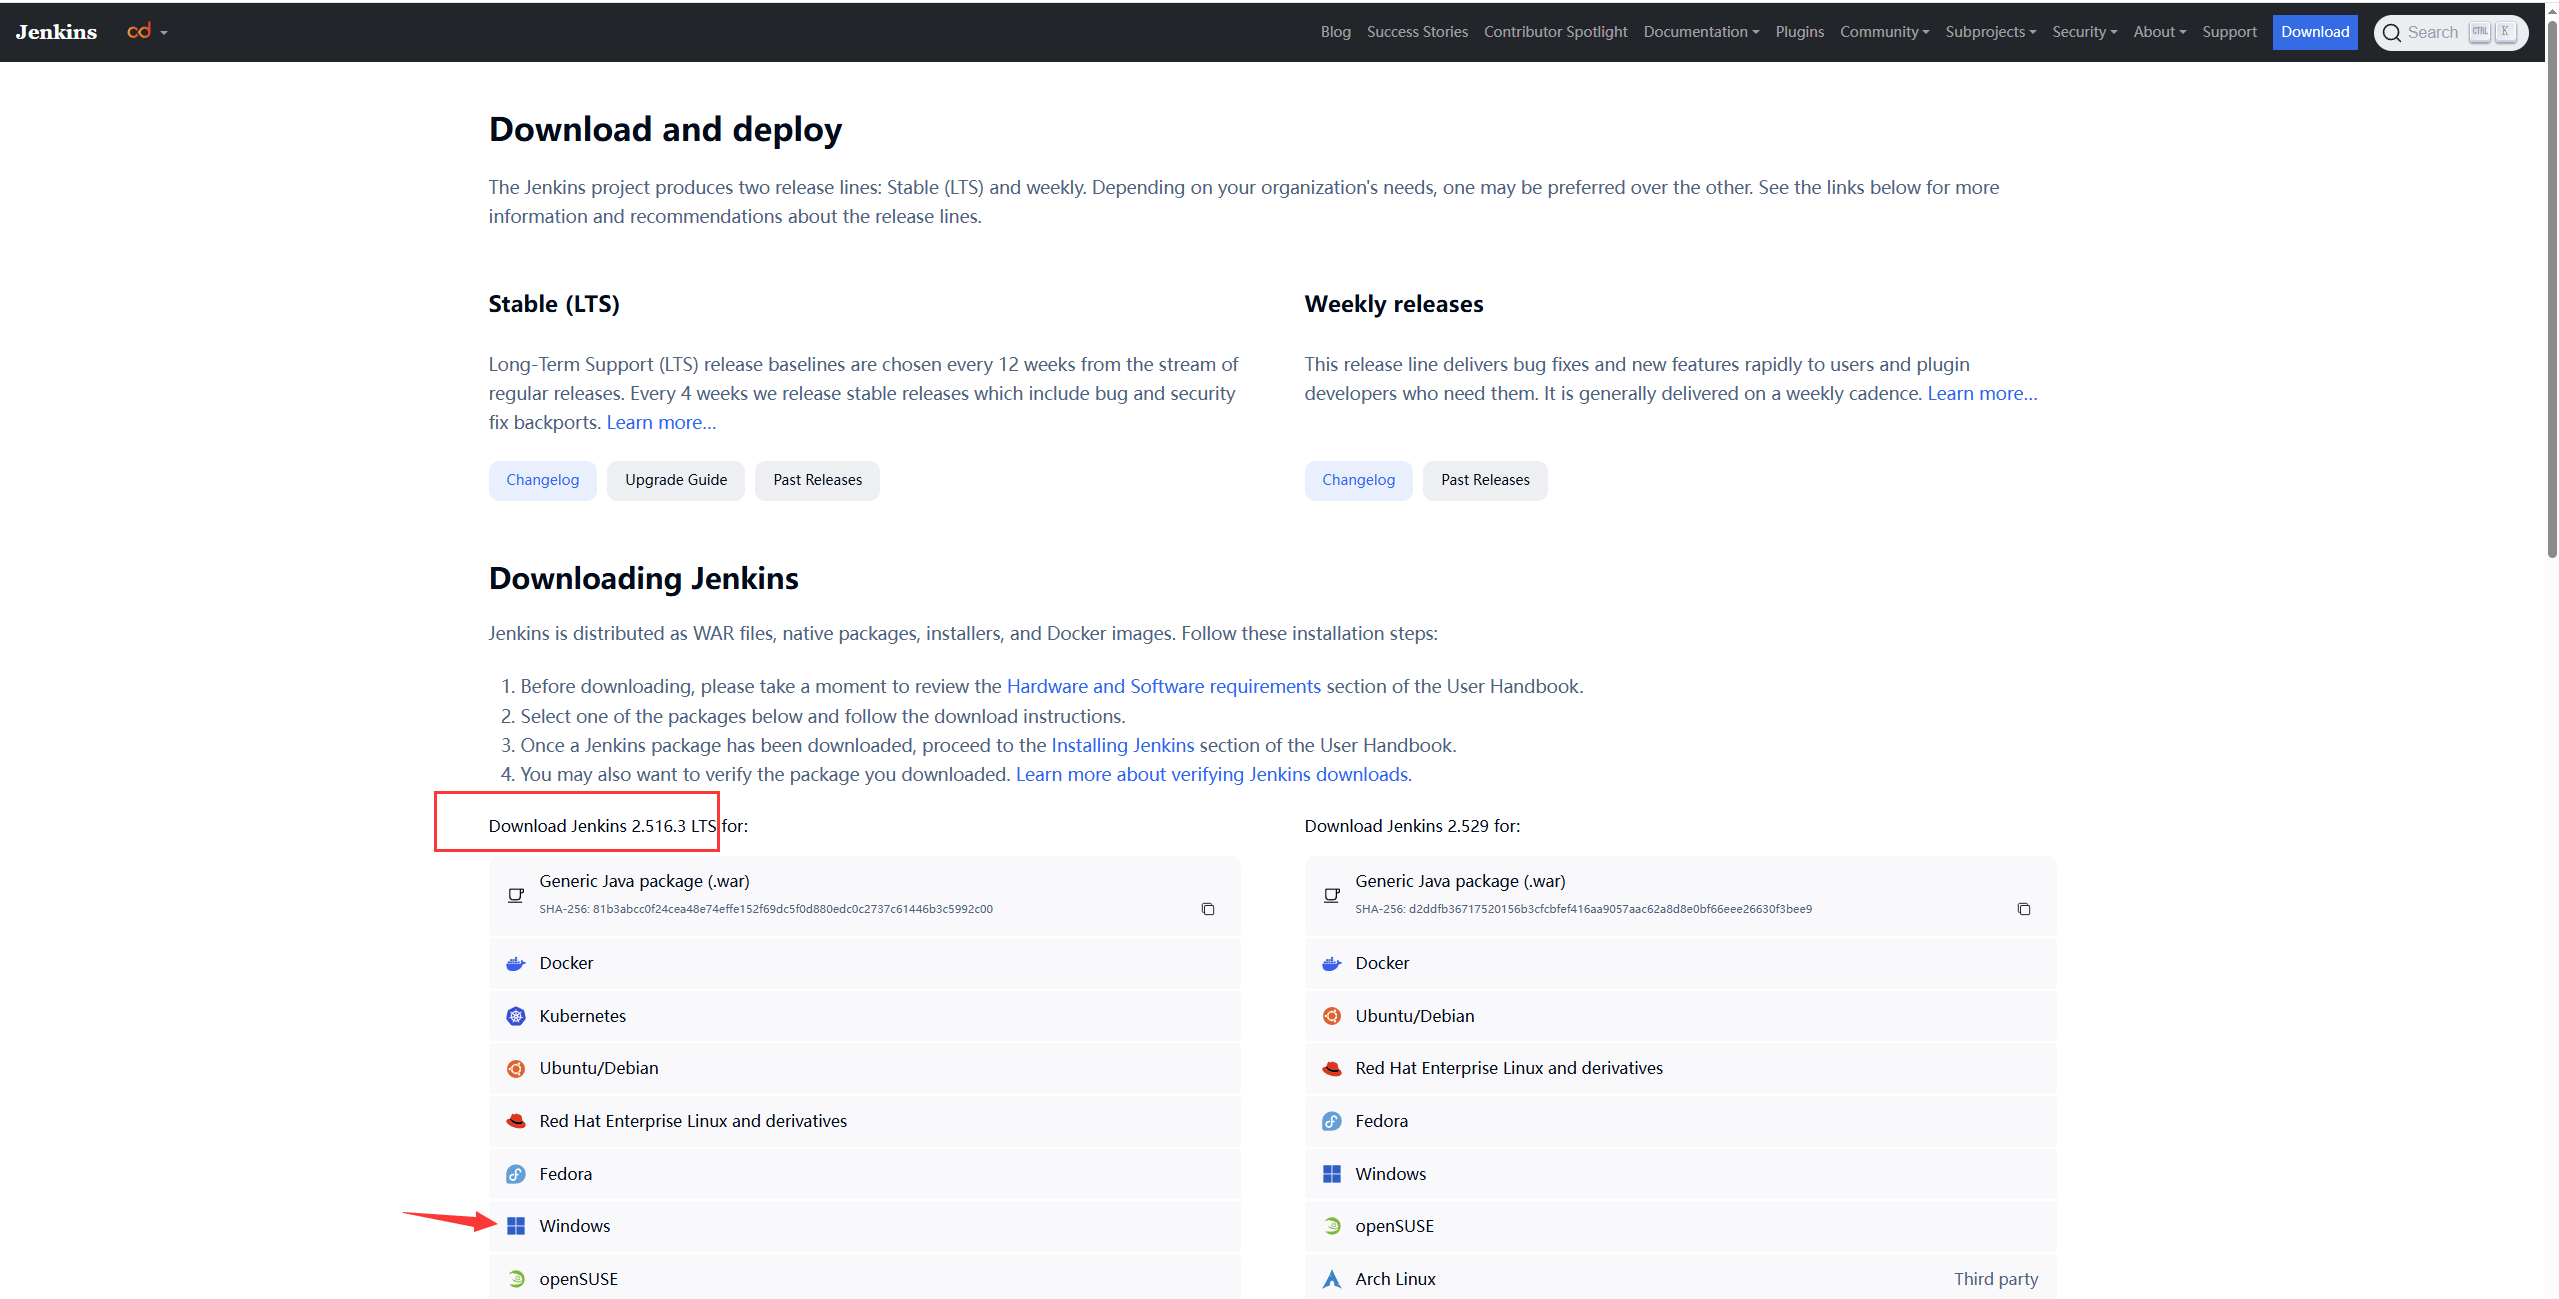Open the Support page
The width and height of the screenshot is (2559, 1299).
2229,32
